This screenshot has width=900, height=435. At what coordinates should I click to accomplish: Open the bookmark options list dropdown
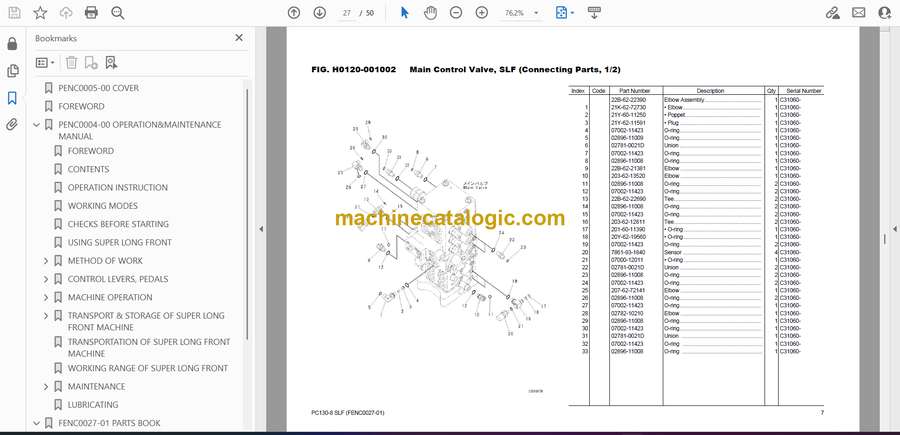click(45, 63)
